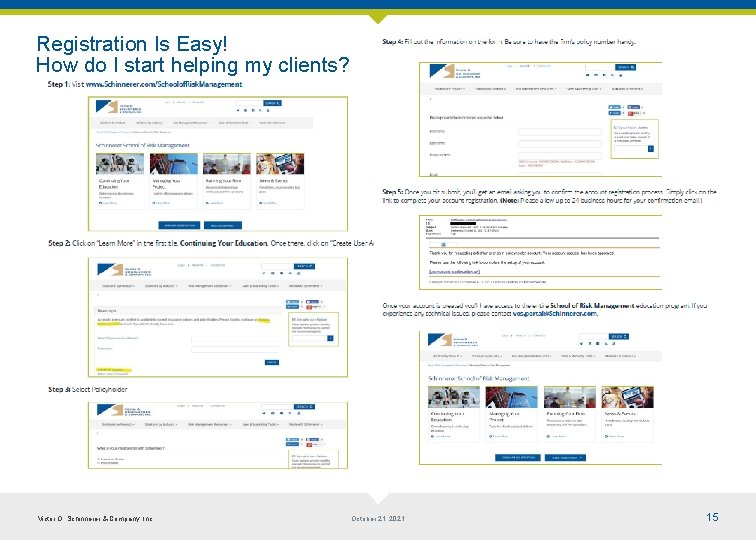
Task: Expand Sales & Marketing Tools dropdown, Step 2 screenshot
Action: pos(260,286)
